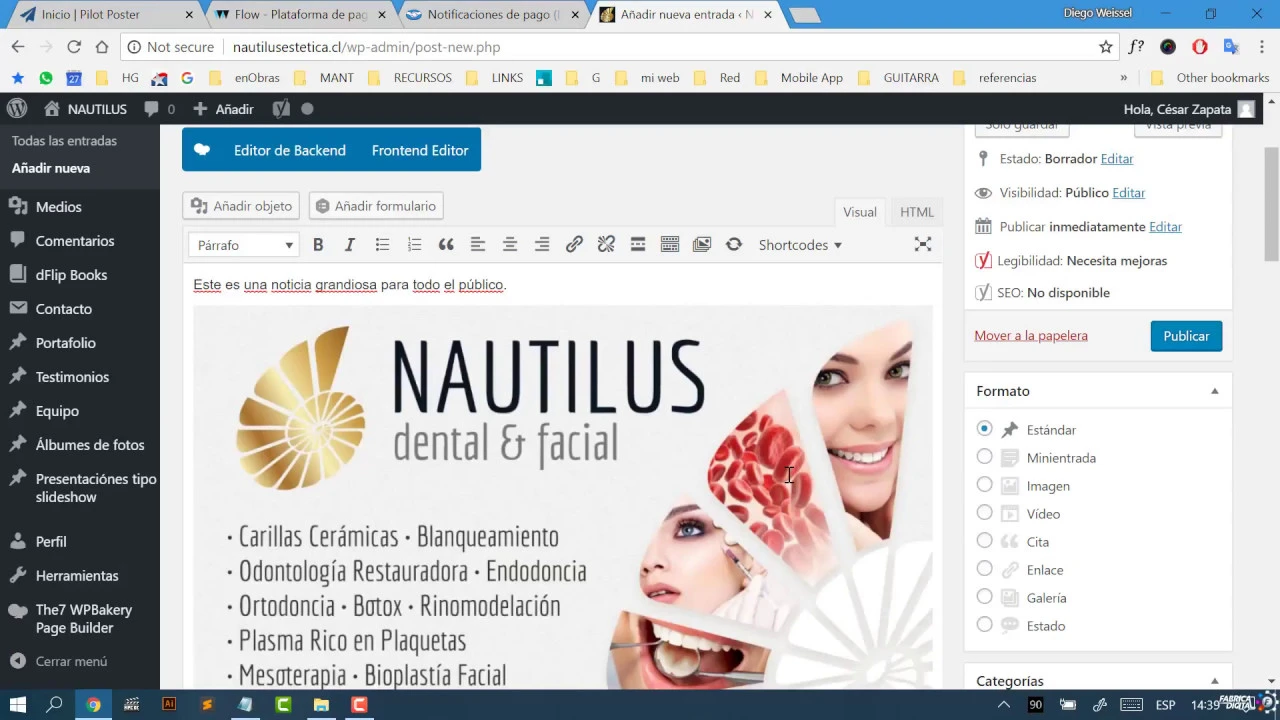
Task: Open the Frontend Editor
Action: tap(420, 150)
